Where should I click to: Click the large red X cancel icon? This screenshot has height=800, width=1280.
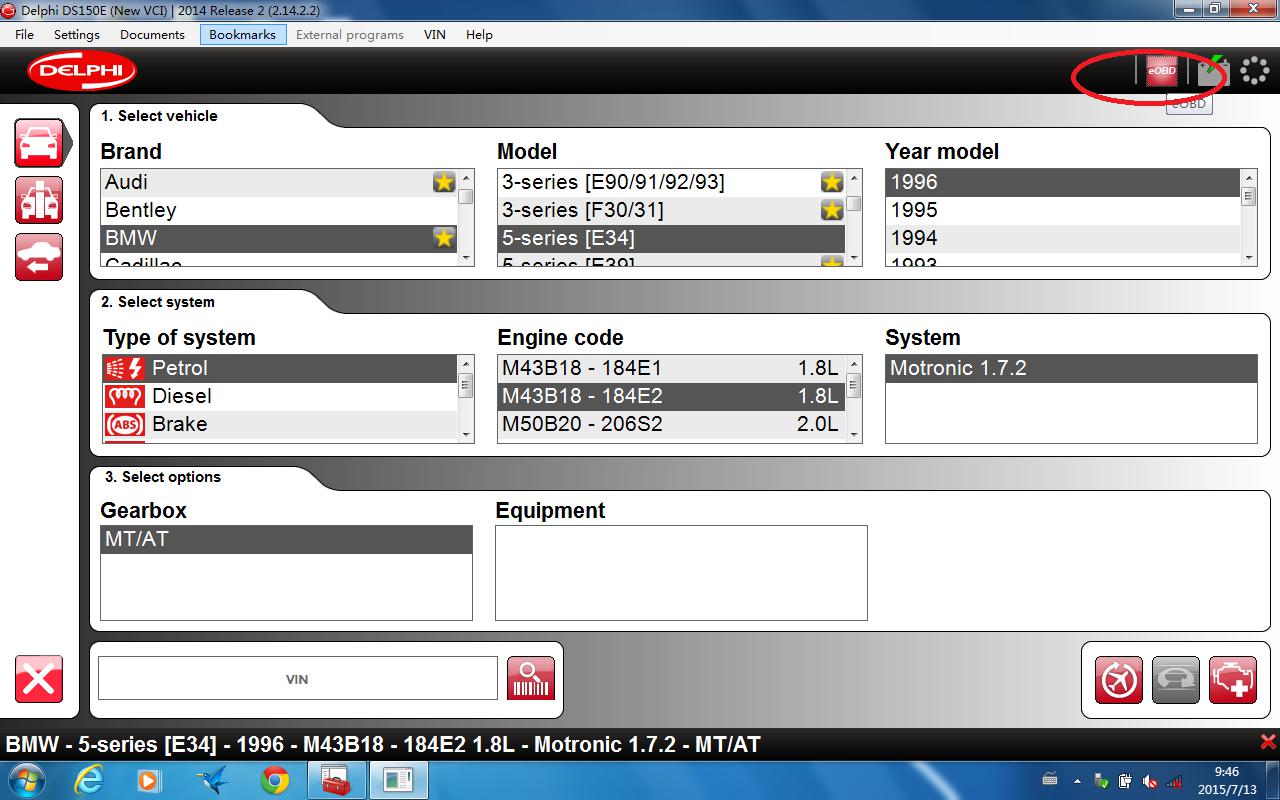39,679
